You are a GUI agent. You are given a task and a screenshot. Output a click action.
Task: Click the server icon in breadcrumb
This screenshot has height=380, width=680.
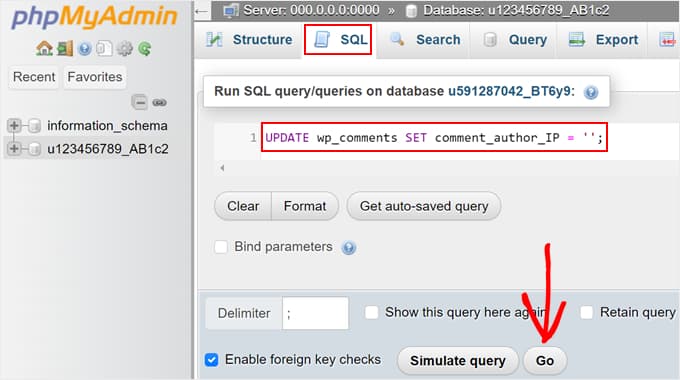point(231,10)
